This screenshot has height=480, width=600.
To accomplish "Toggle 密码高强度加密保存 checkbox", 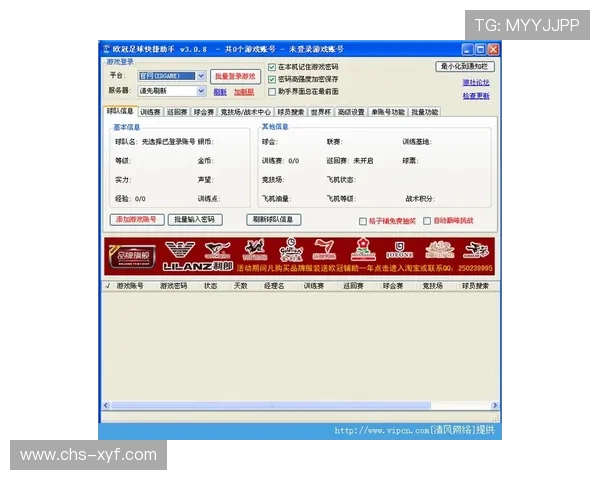I will point(271,78).
